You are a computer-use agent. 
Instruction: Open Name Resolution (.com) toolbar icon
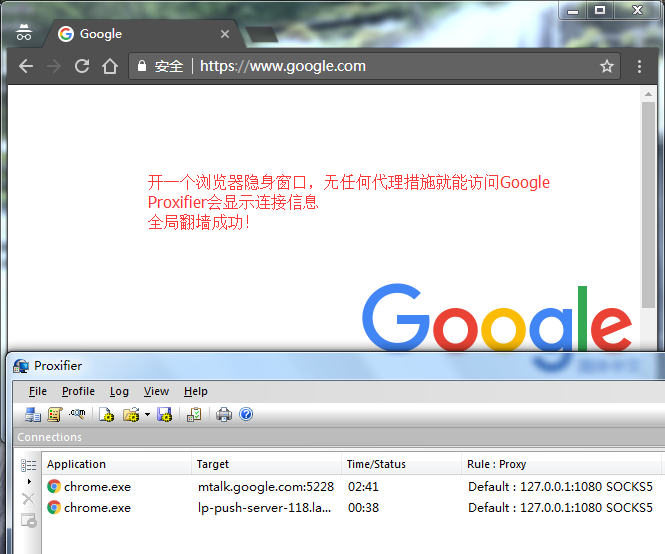click(77, 414)
